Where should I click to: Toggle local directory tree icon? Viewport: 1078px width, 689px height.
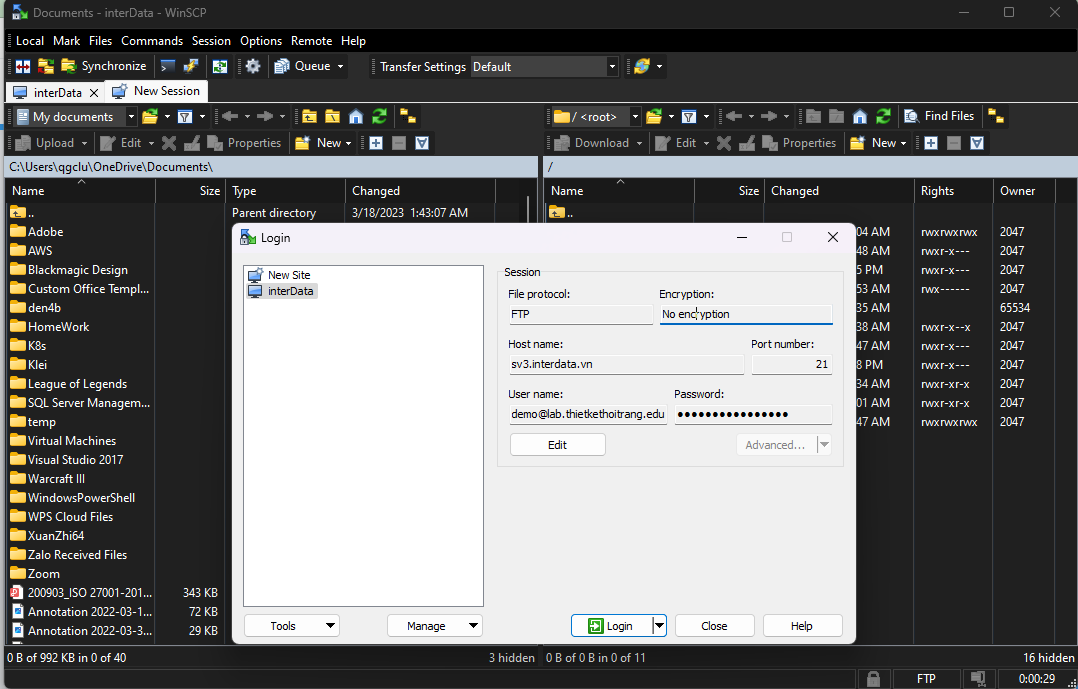point(408,117)
